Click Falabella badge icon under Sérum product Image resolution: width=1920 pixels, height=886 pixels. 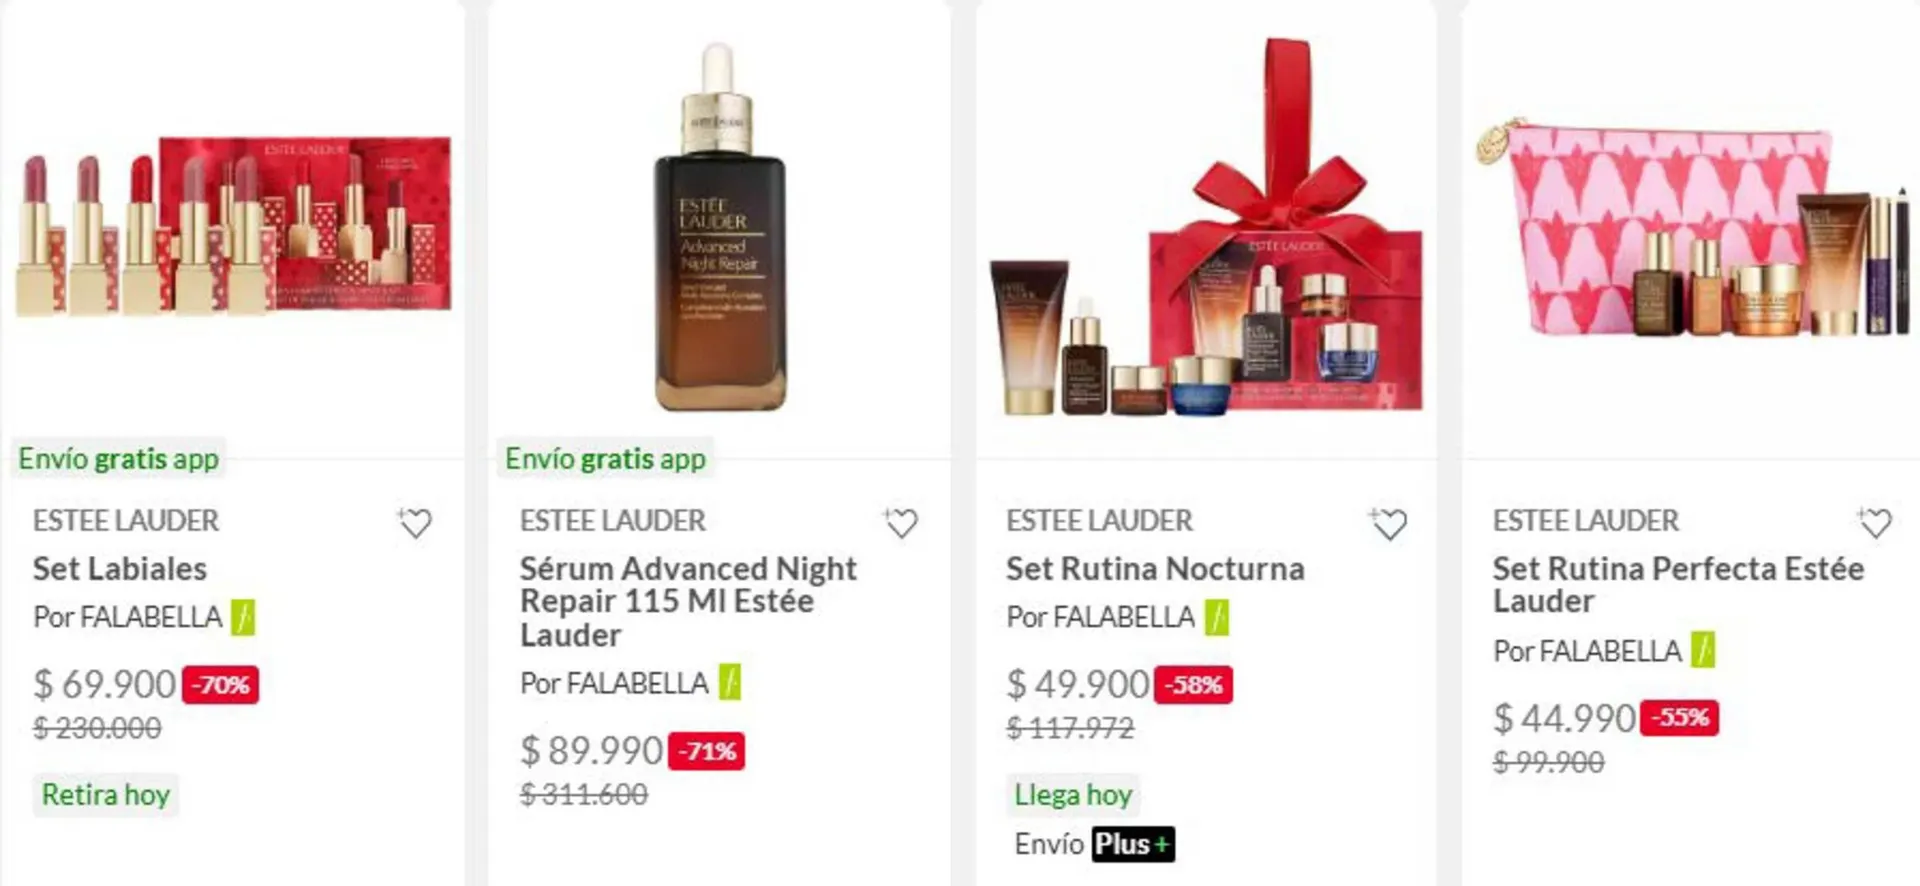[x=730, y=683]
